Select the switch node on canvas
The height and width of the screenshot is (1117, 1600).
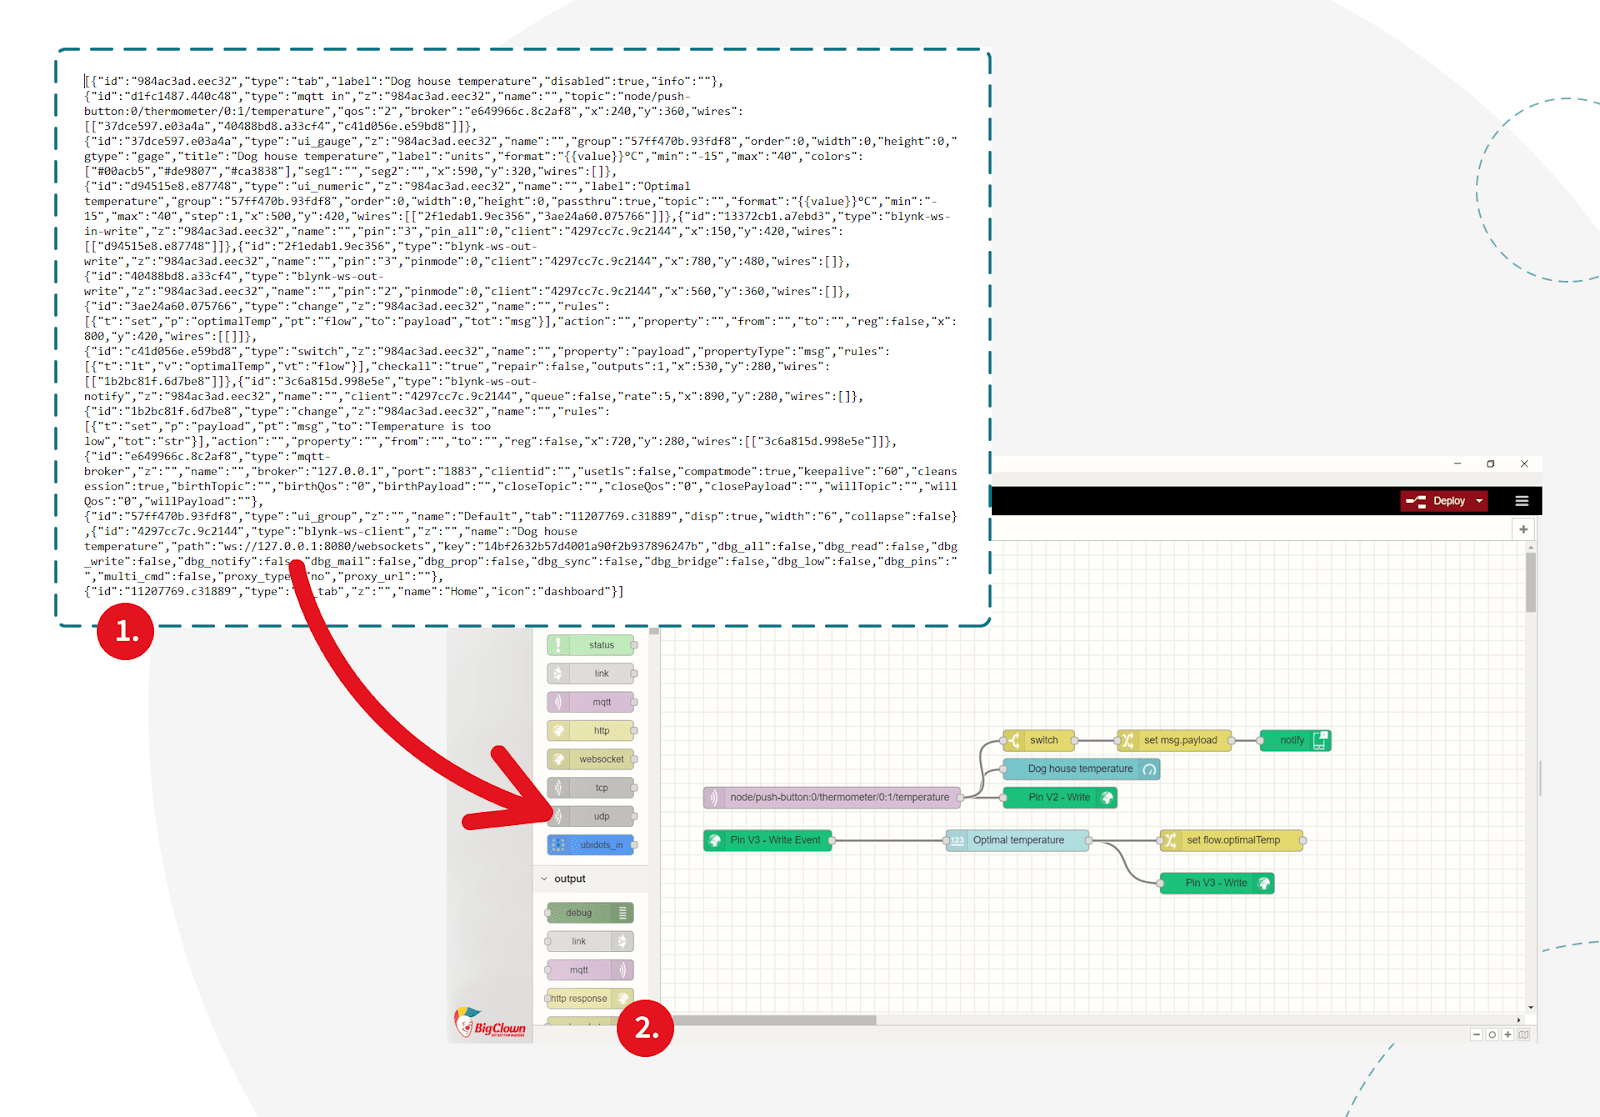[x=1039, y=741]
